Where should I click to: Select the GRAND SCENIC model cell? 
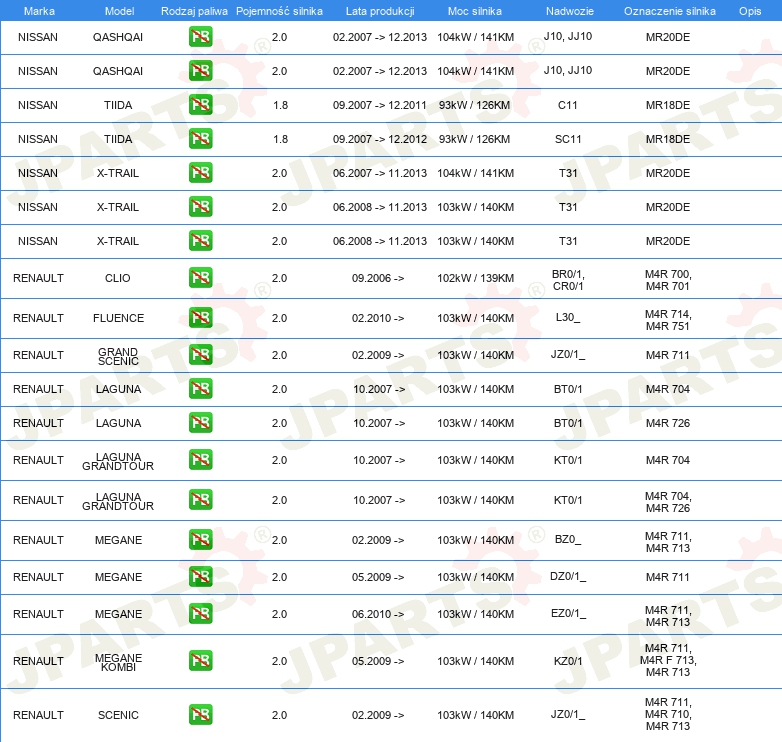[118, 357]
